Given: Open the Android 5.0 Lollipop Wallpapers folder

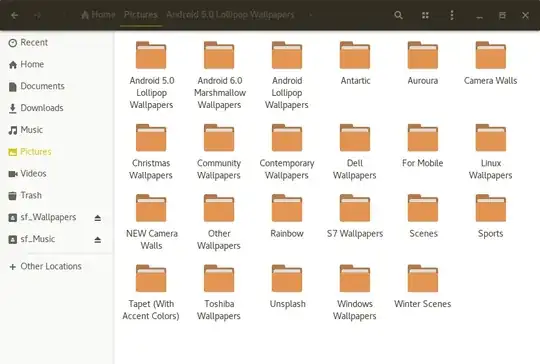Looking at the screenshot, I should tap(151, 75).
